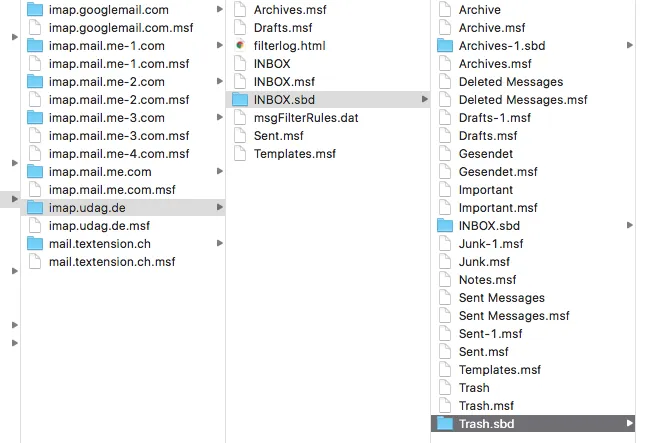Click the INBOX.sbd folder icon in right column
Viewport: 669px width, 443px height.
[x=445, y=225]
